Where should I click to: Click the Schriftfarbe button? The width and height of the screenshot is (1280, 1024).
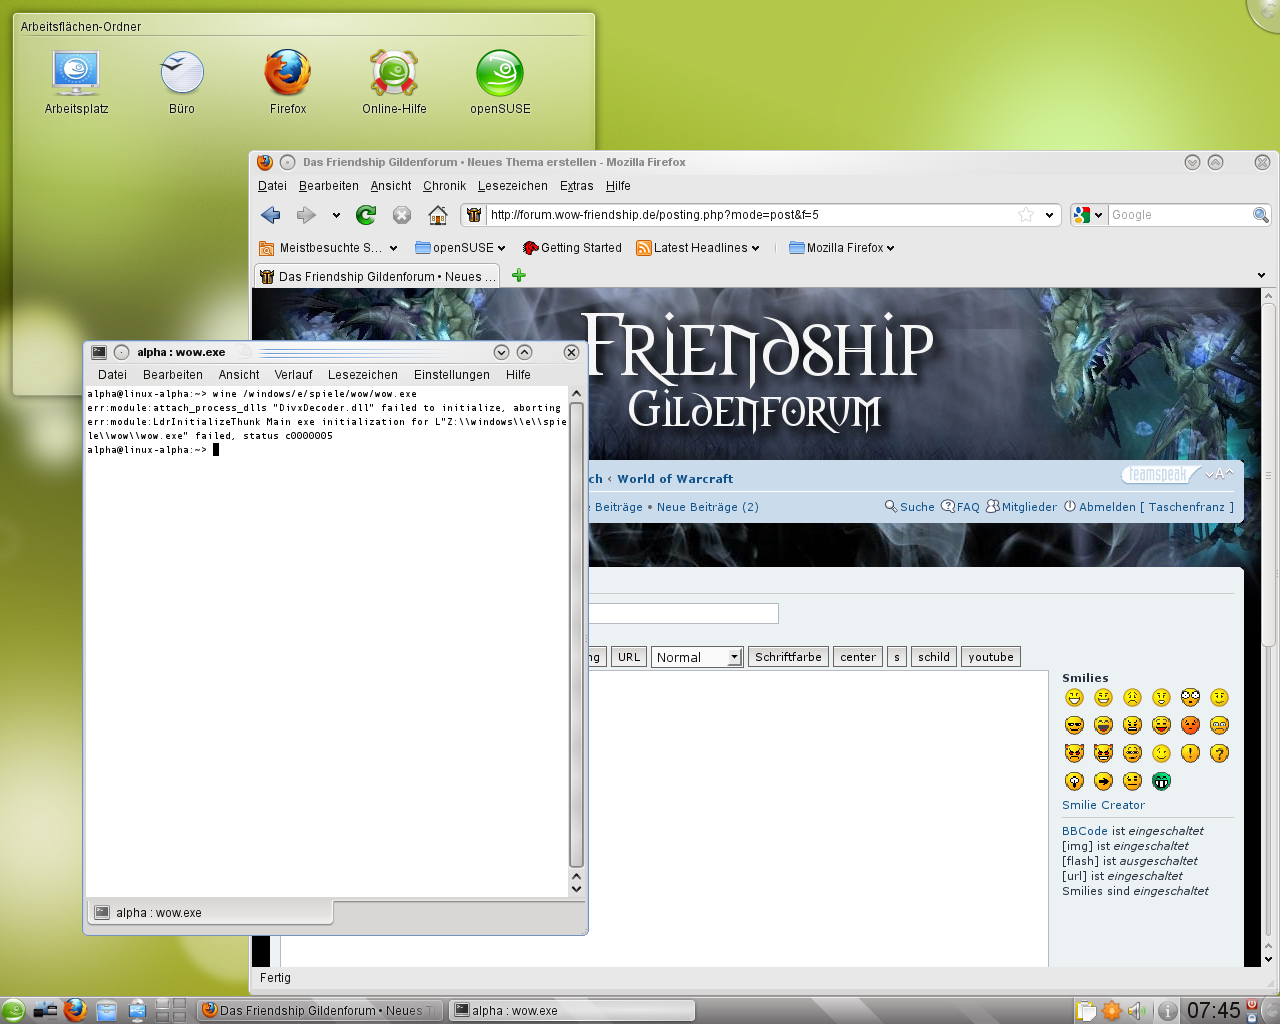tap(788, 657)
